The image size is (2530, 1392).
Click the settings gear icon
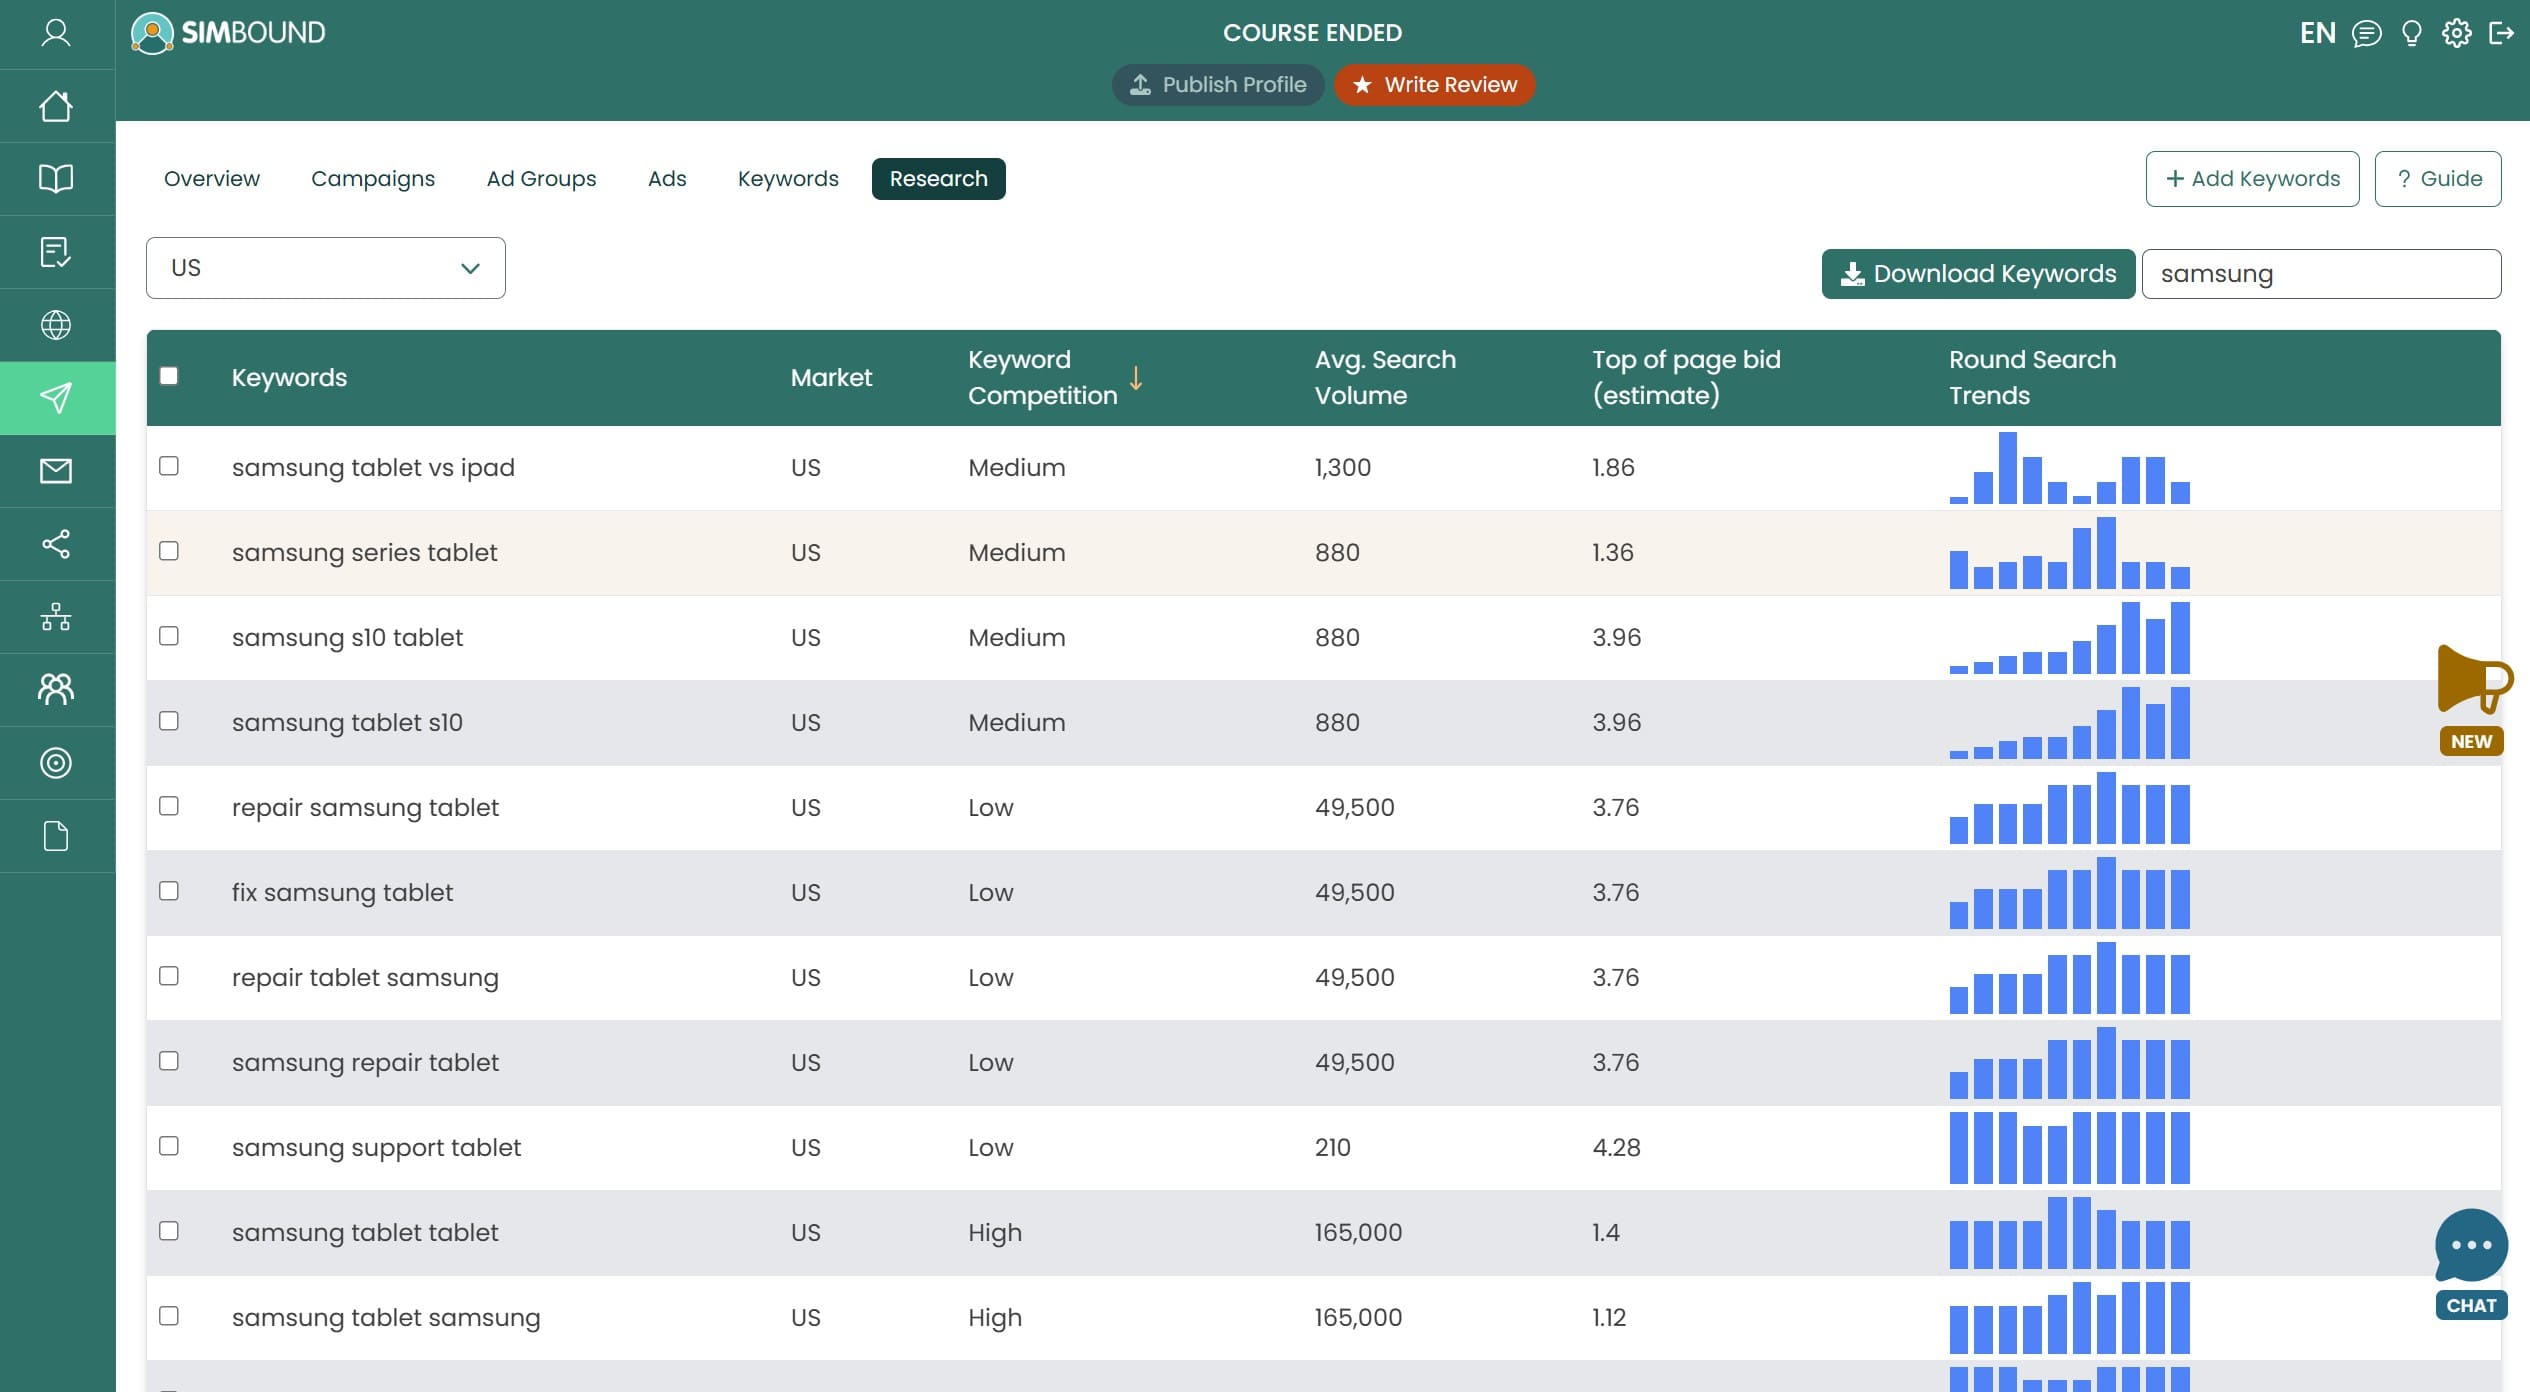2456,33
